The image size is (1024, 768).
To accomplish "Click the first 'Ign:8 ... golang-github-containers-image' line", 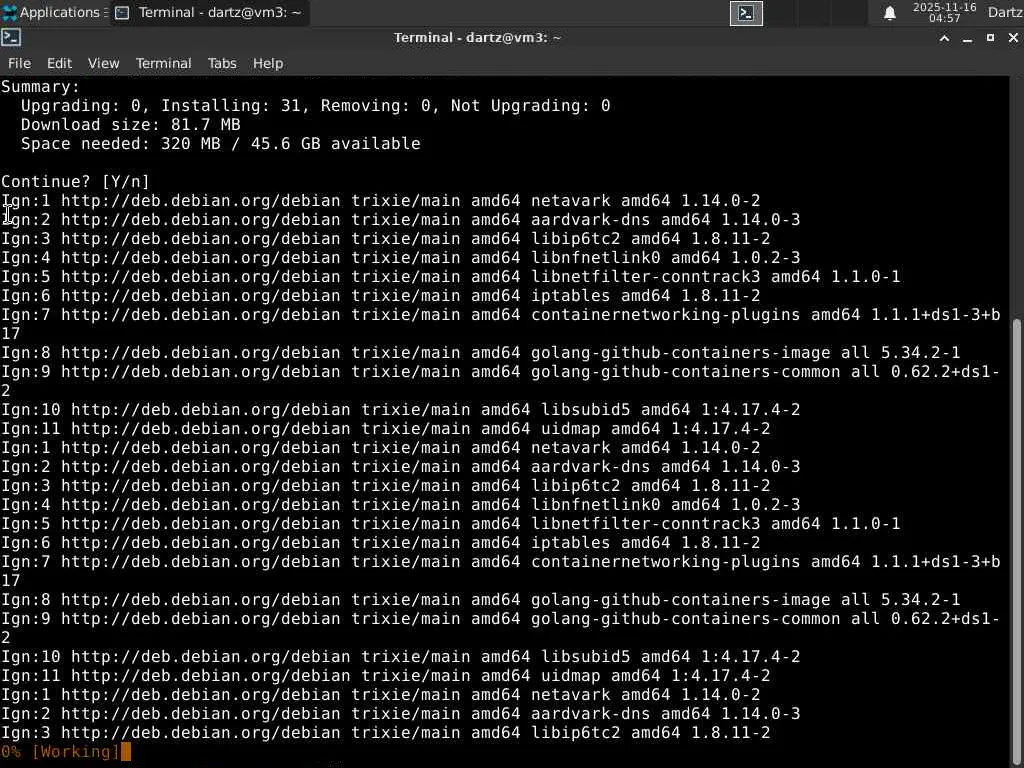I will pyautogui.click(x=481, y=353).
